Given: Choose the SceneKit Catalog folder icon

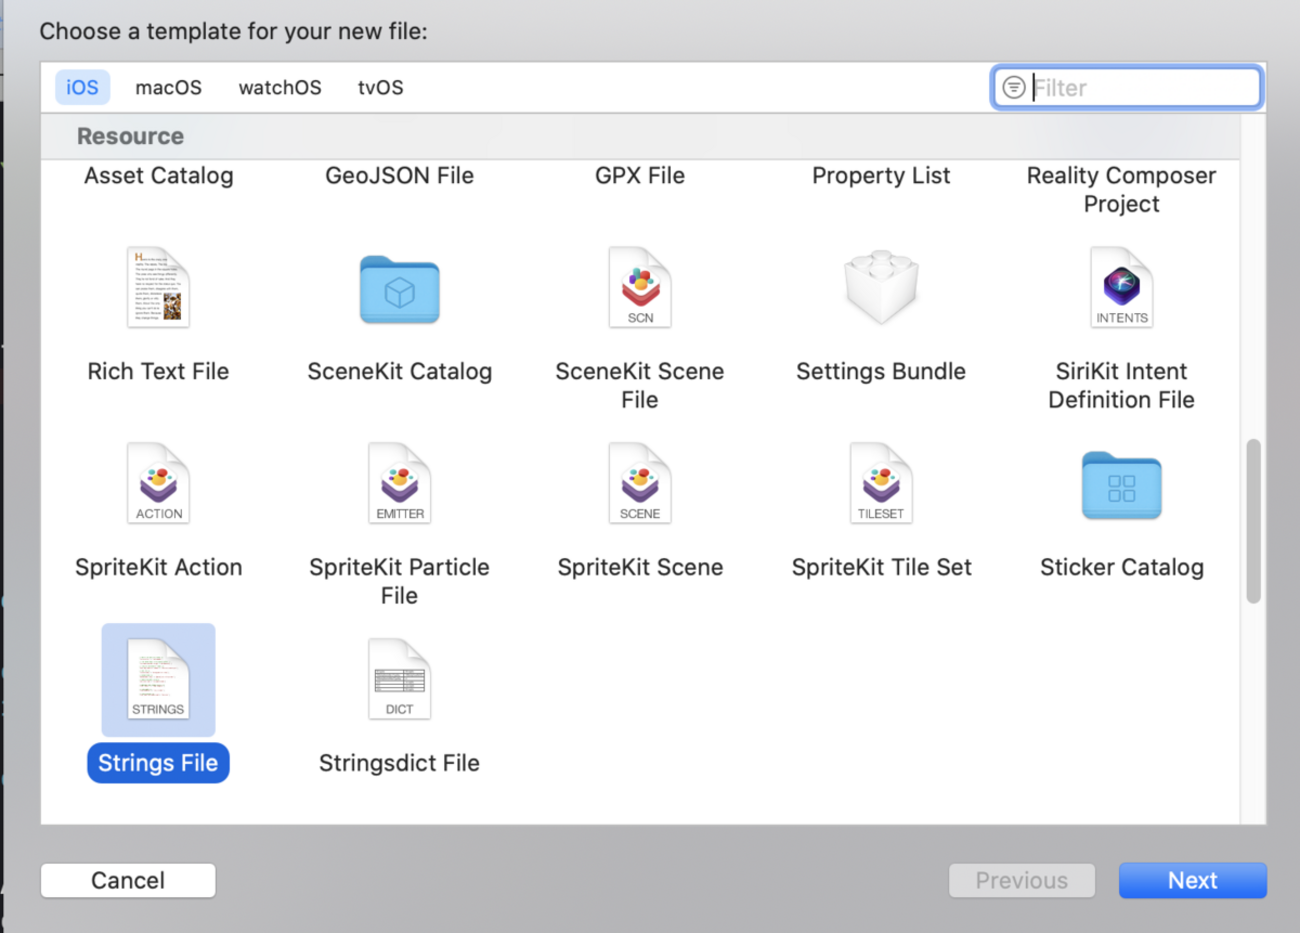Looking at the screenshot, I should [x=399, y=290].
